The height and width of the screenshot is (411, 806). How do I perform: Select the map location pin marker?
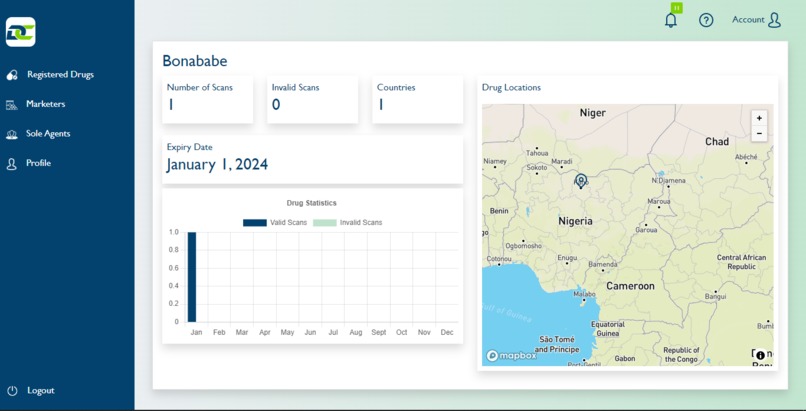click(x=581, y=181)
